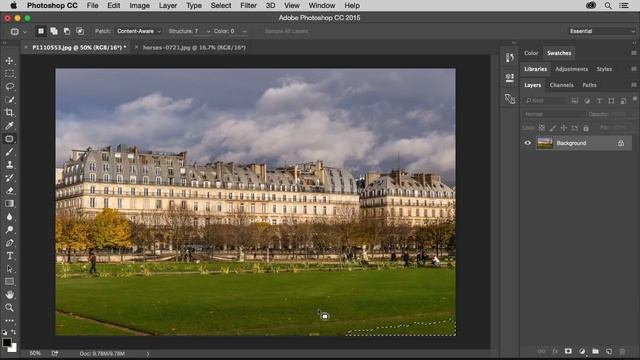Toggle adjustment layer filter in Layers panel
The height and width of the screenshot is (360, 640).
click(587, 101)
